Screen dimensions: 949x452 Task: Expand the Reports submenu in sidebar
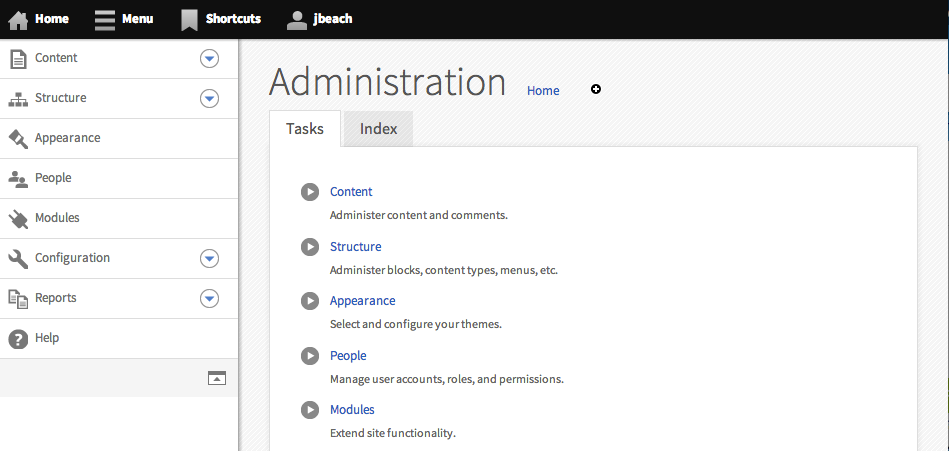(209, 299)
